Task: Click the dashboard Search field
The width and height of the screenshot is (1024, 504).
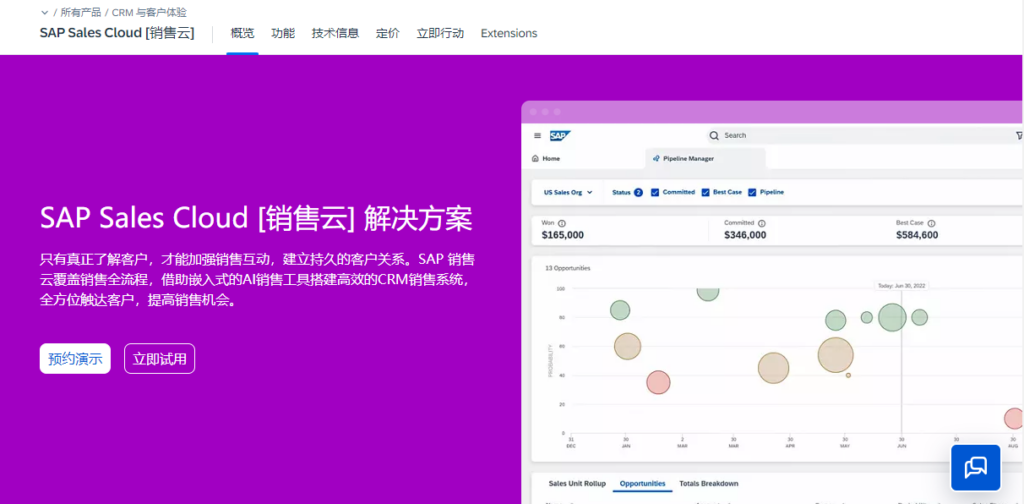Action: (x=862, y=136)
